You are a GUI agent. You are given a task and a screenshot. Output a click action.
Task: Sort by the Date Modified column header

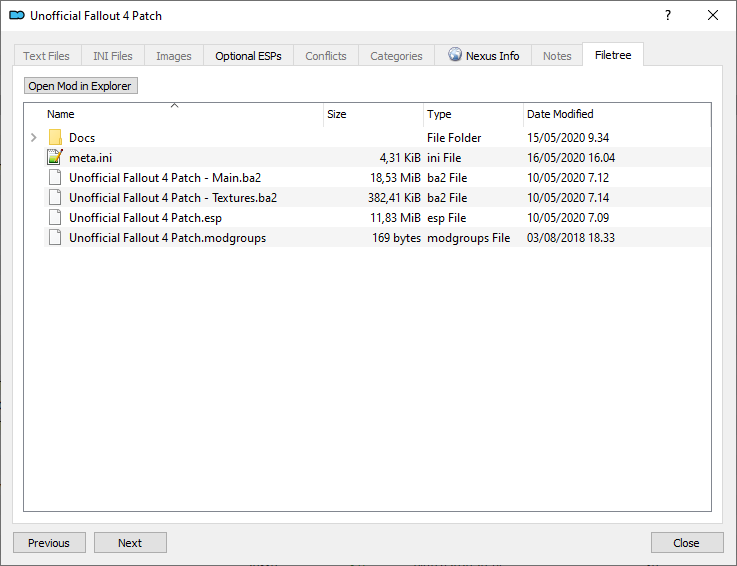617,114
